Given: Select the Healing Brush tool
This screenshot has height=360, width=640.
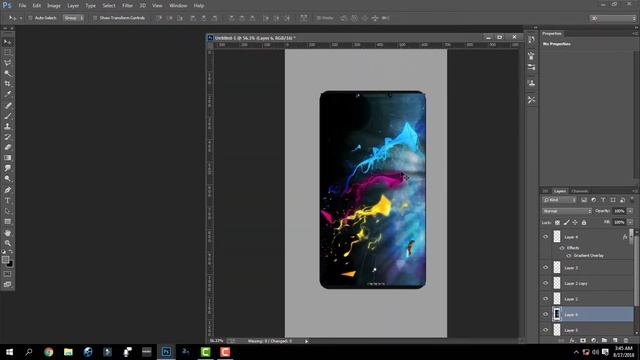Looking at the screenshot, I should pos(7,105).
